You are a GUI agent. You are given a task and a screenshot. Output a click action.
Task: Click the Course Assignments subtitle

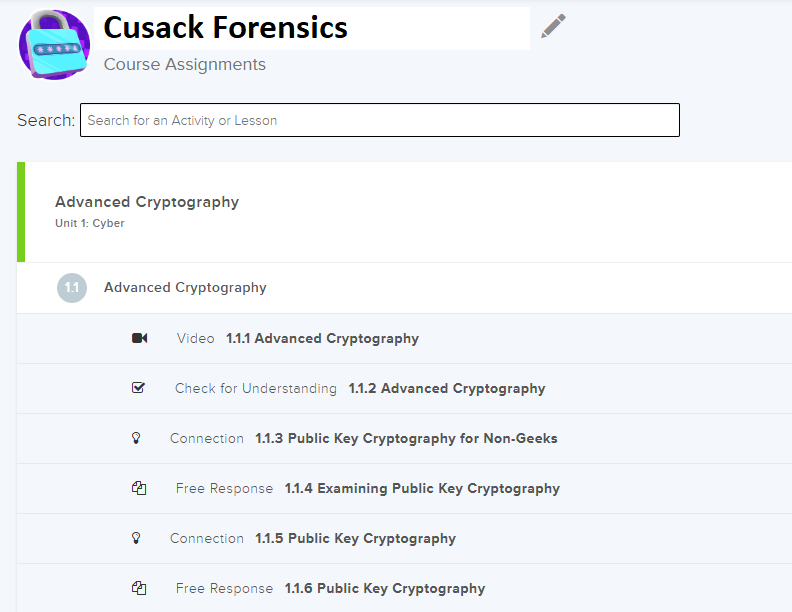point(185,64)
